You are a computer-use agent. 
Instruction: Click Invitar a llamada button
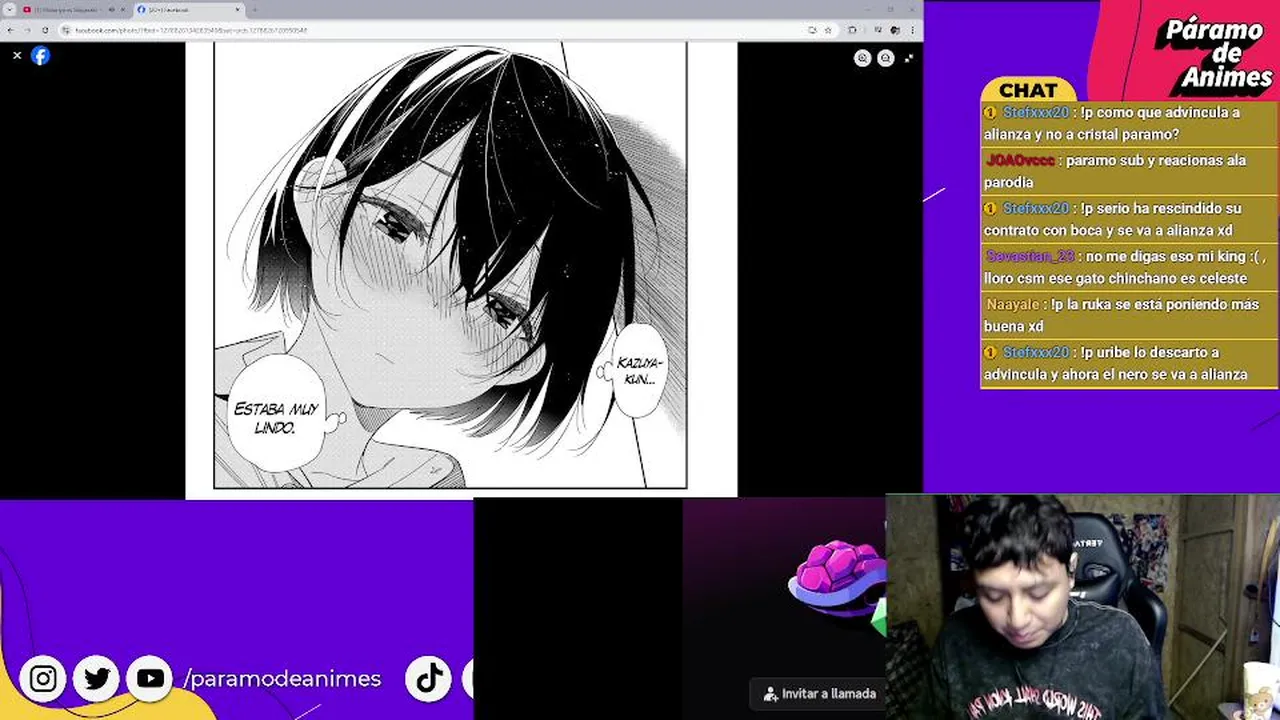click(819, 693)
